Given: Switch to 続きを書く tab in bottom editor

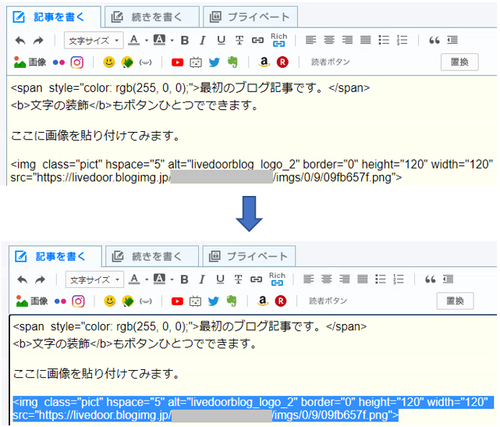Looking at the screenshot, I should [152, 256].
